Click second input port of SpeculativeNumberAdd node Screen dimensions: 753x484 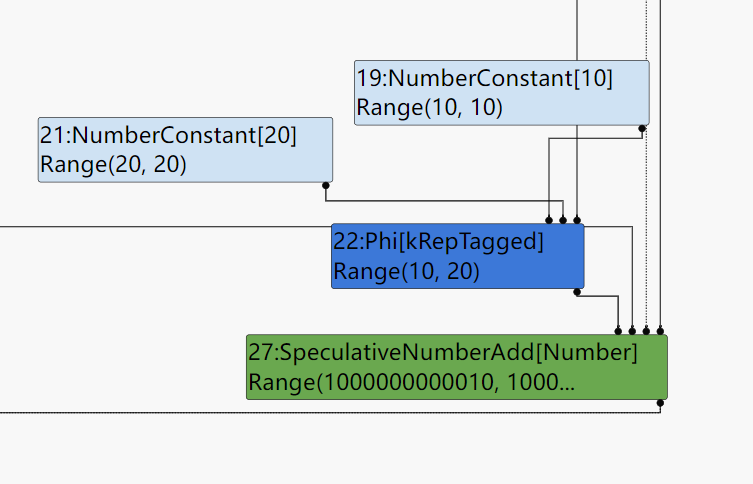632,330
